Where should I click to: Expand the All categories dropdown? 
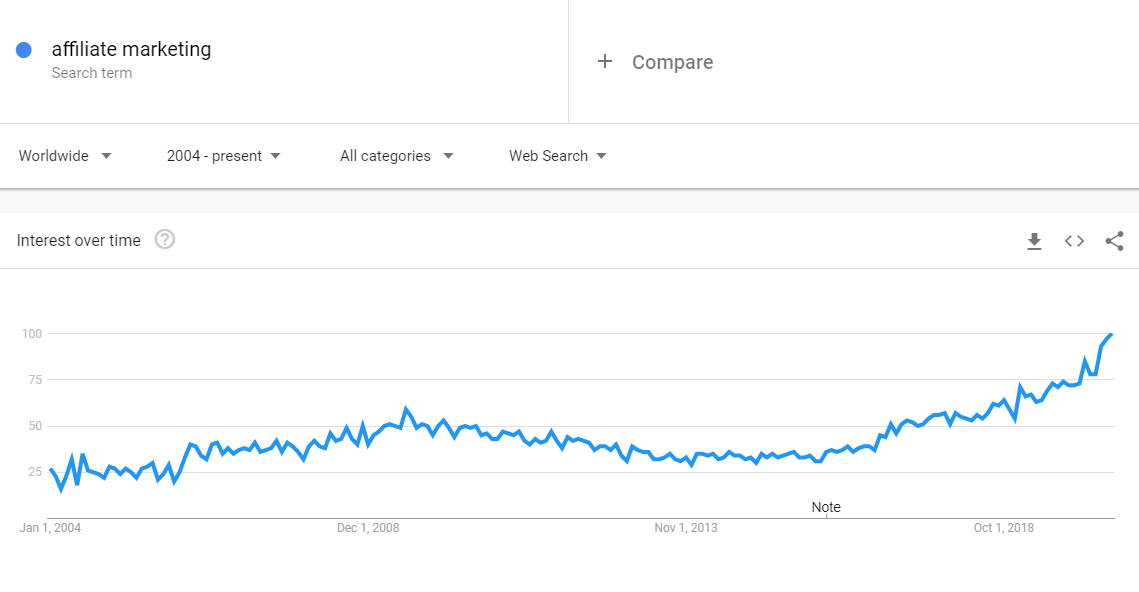pyautogui.click(x=397, y=156)
